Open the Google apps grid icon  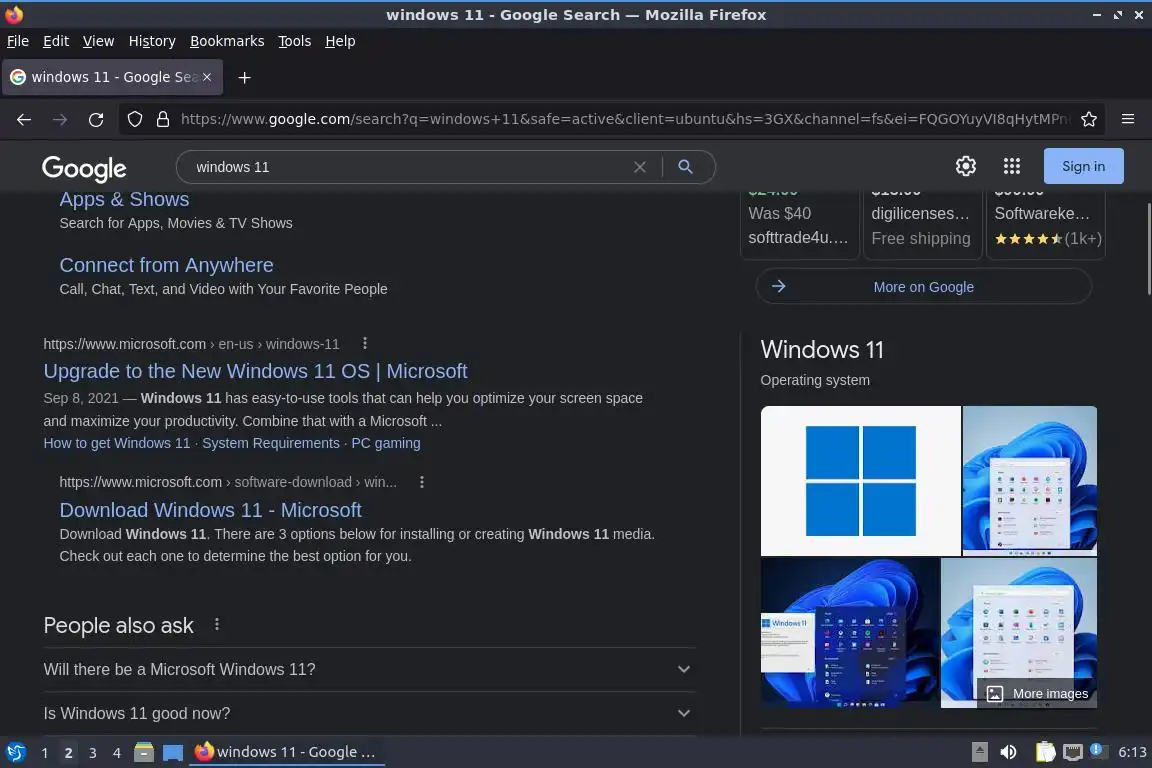coord(1012,166)
